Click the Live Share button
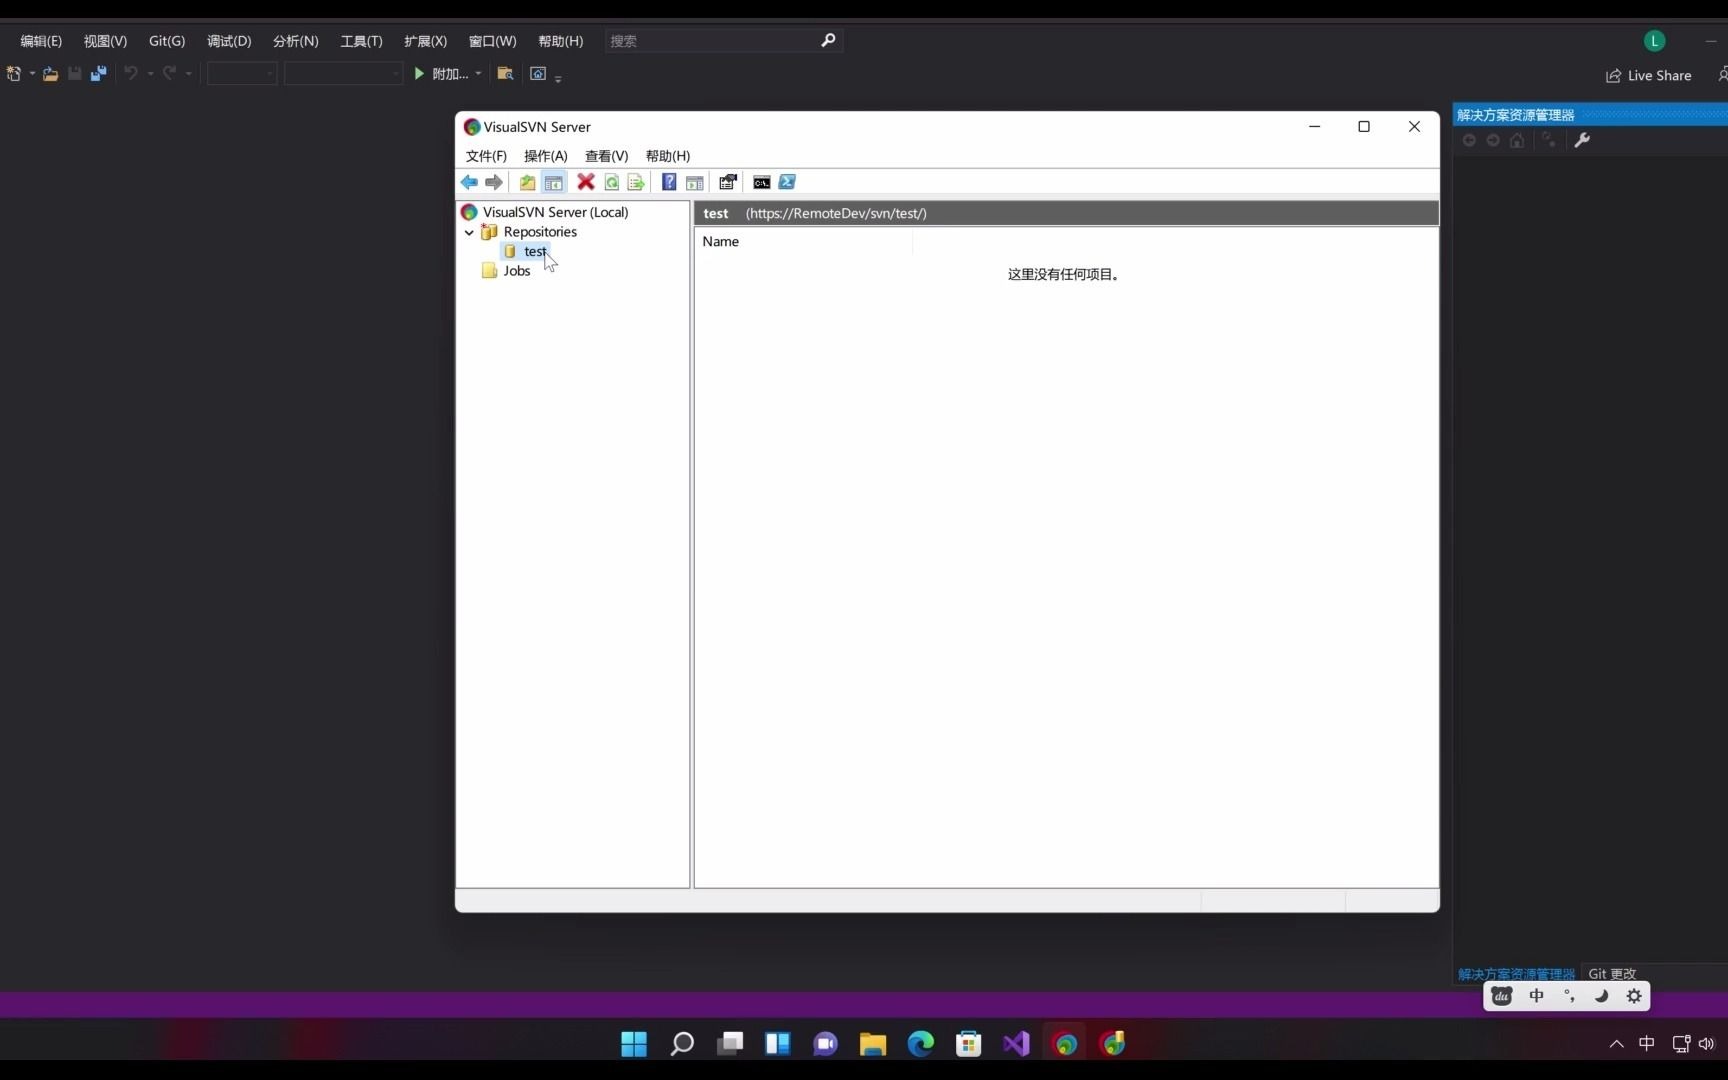The image size is (1728, 1080). click(x=1649, y=75)
